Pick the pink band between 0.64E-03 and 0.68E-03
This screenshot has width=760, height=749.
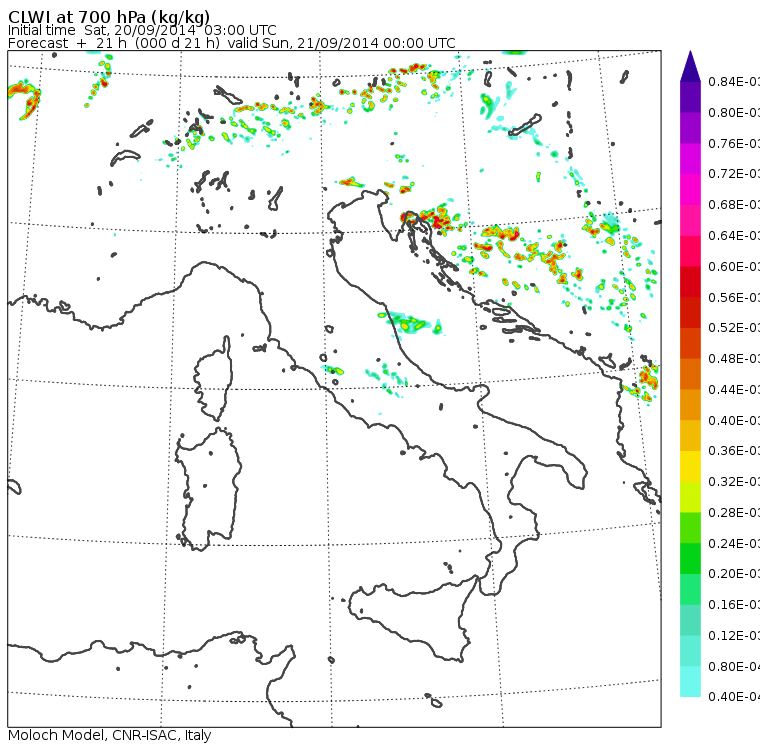click(x=690, y=220)
